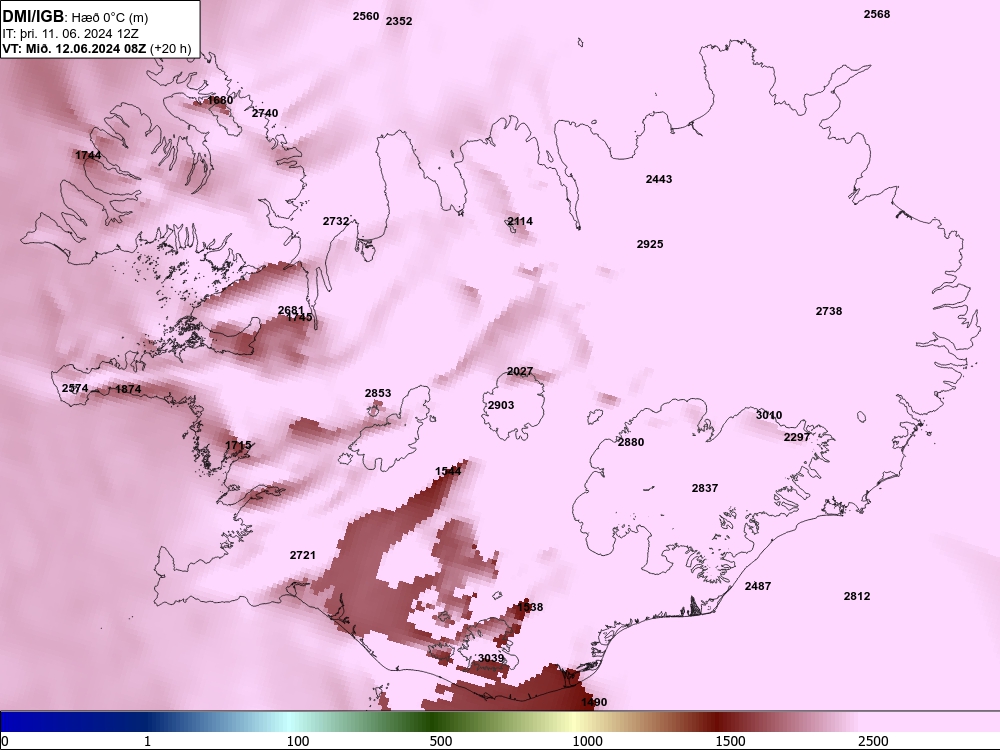Screen dimensions: 1000x750
Task: Select the 2853 height value
Action: 378,393
